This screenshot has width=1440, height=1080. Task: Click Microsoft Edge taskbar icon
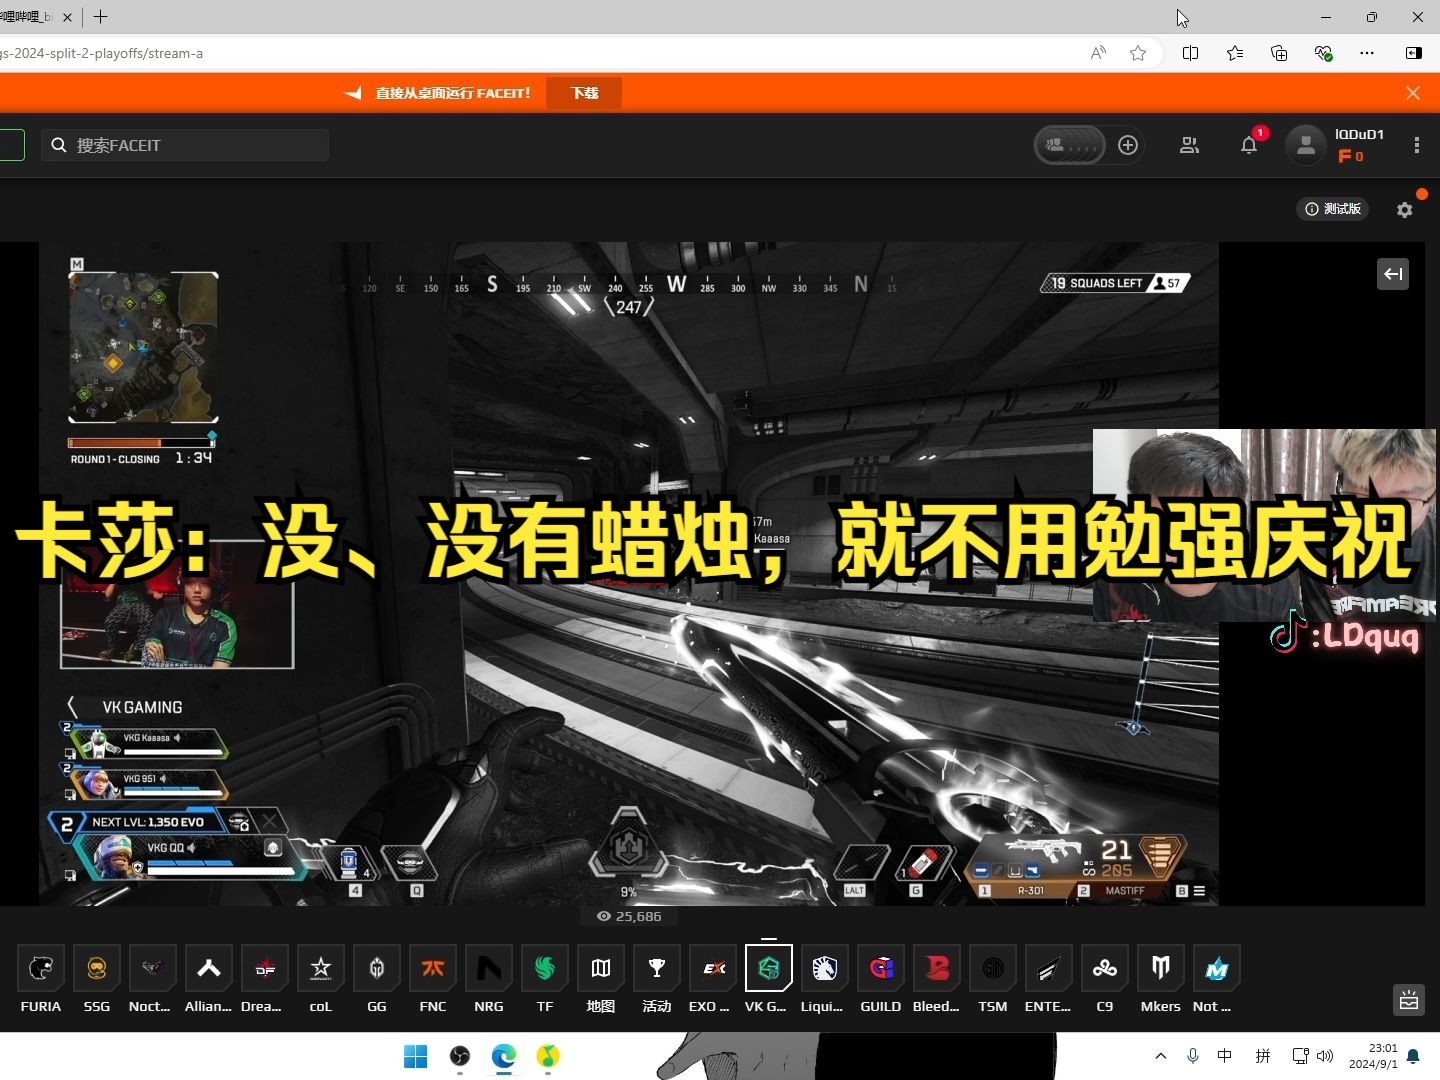[504, 1056]
